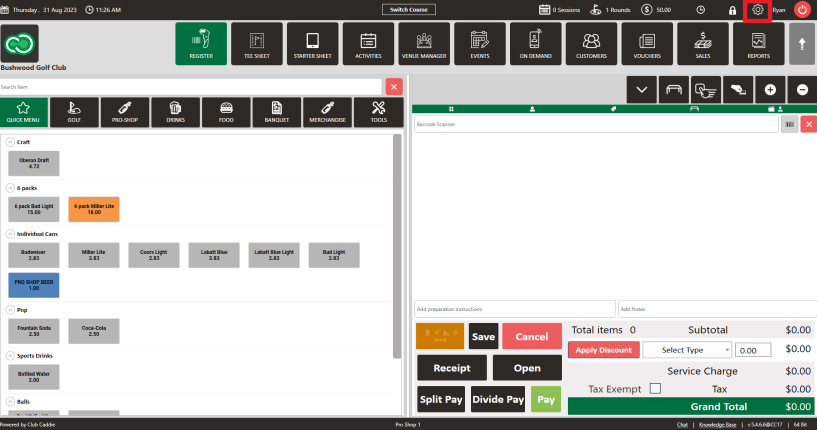The height and width of the screenshot is (430, 817).
Task: Click the Search Item field
Action: [191, 87]
